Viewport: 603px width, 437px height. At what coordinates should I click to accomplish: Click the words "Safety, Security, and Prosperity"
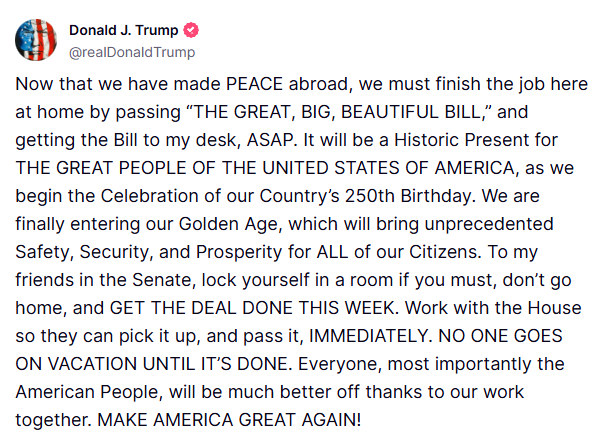[x=149, y=252]
